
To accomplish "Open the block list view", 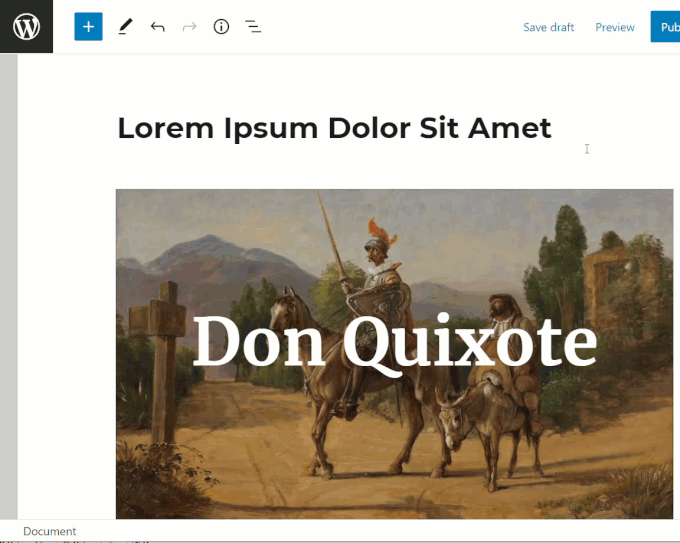I will 253,27.
